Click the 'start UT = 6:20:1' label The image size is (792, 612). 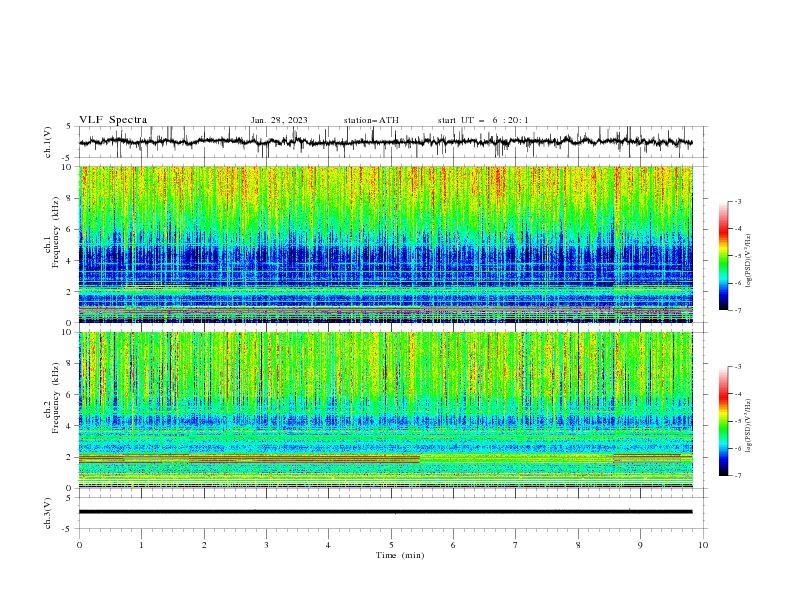click(x=483, y=120)
